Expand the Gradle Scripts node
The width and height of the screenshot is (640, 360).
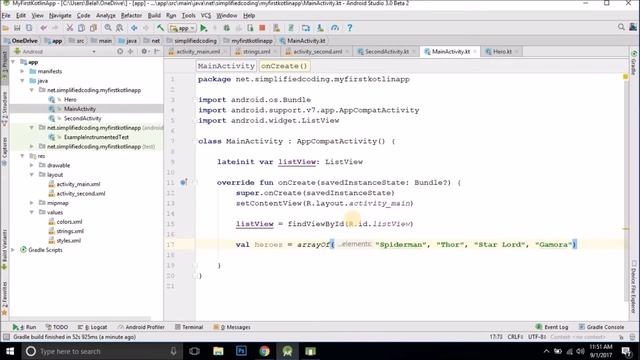click(x=13, y=249)
